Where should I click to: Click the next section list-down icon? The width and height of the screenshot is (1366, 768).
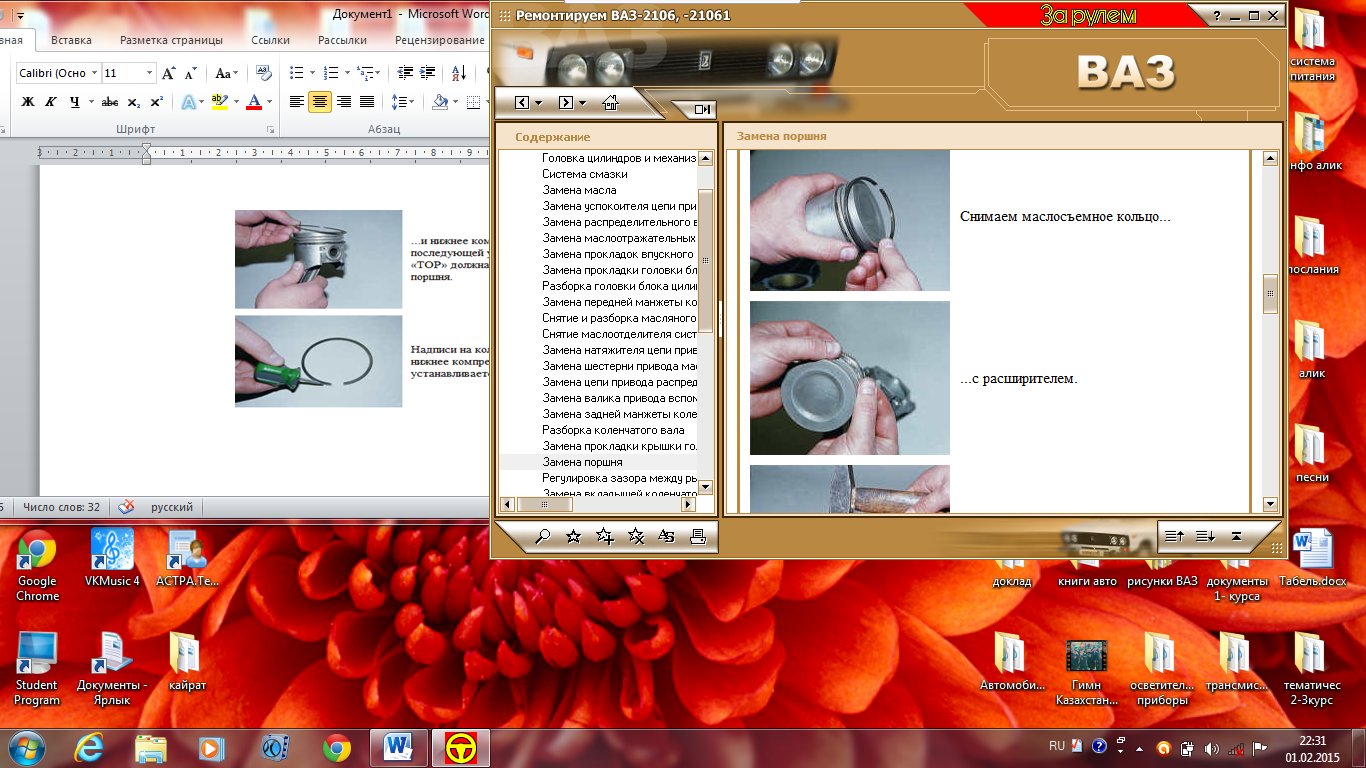tap(1205, 536)
